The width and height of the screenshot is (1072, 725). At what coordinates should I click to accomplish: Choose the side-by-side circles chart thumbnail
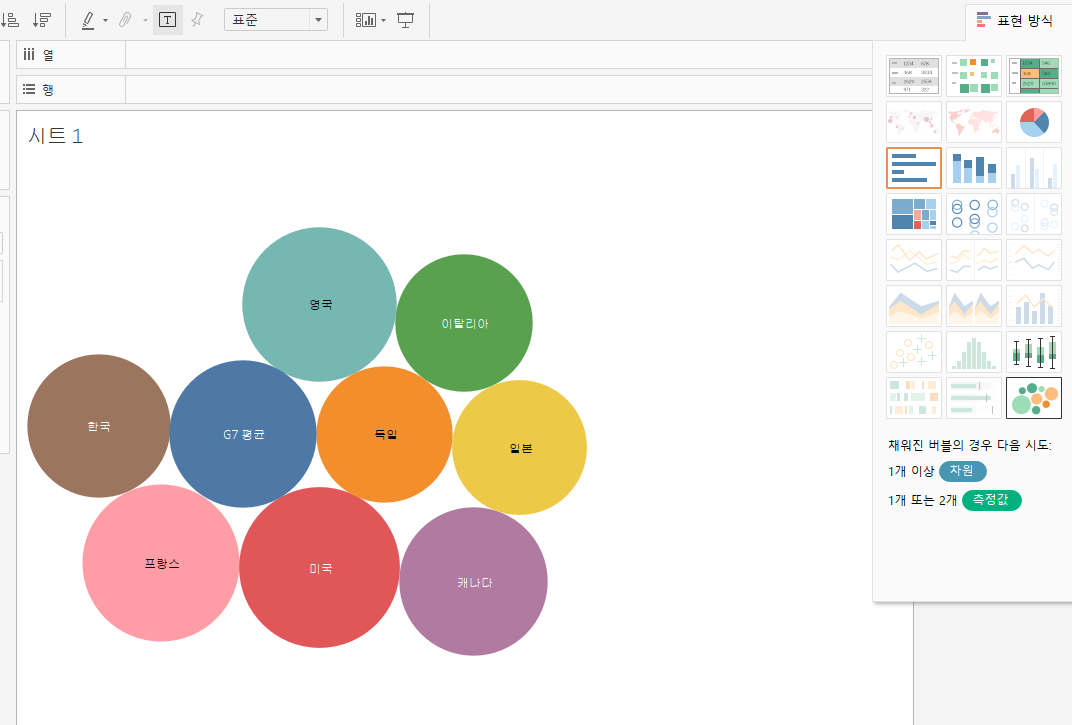[x=1034, y=213]
